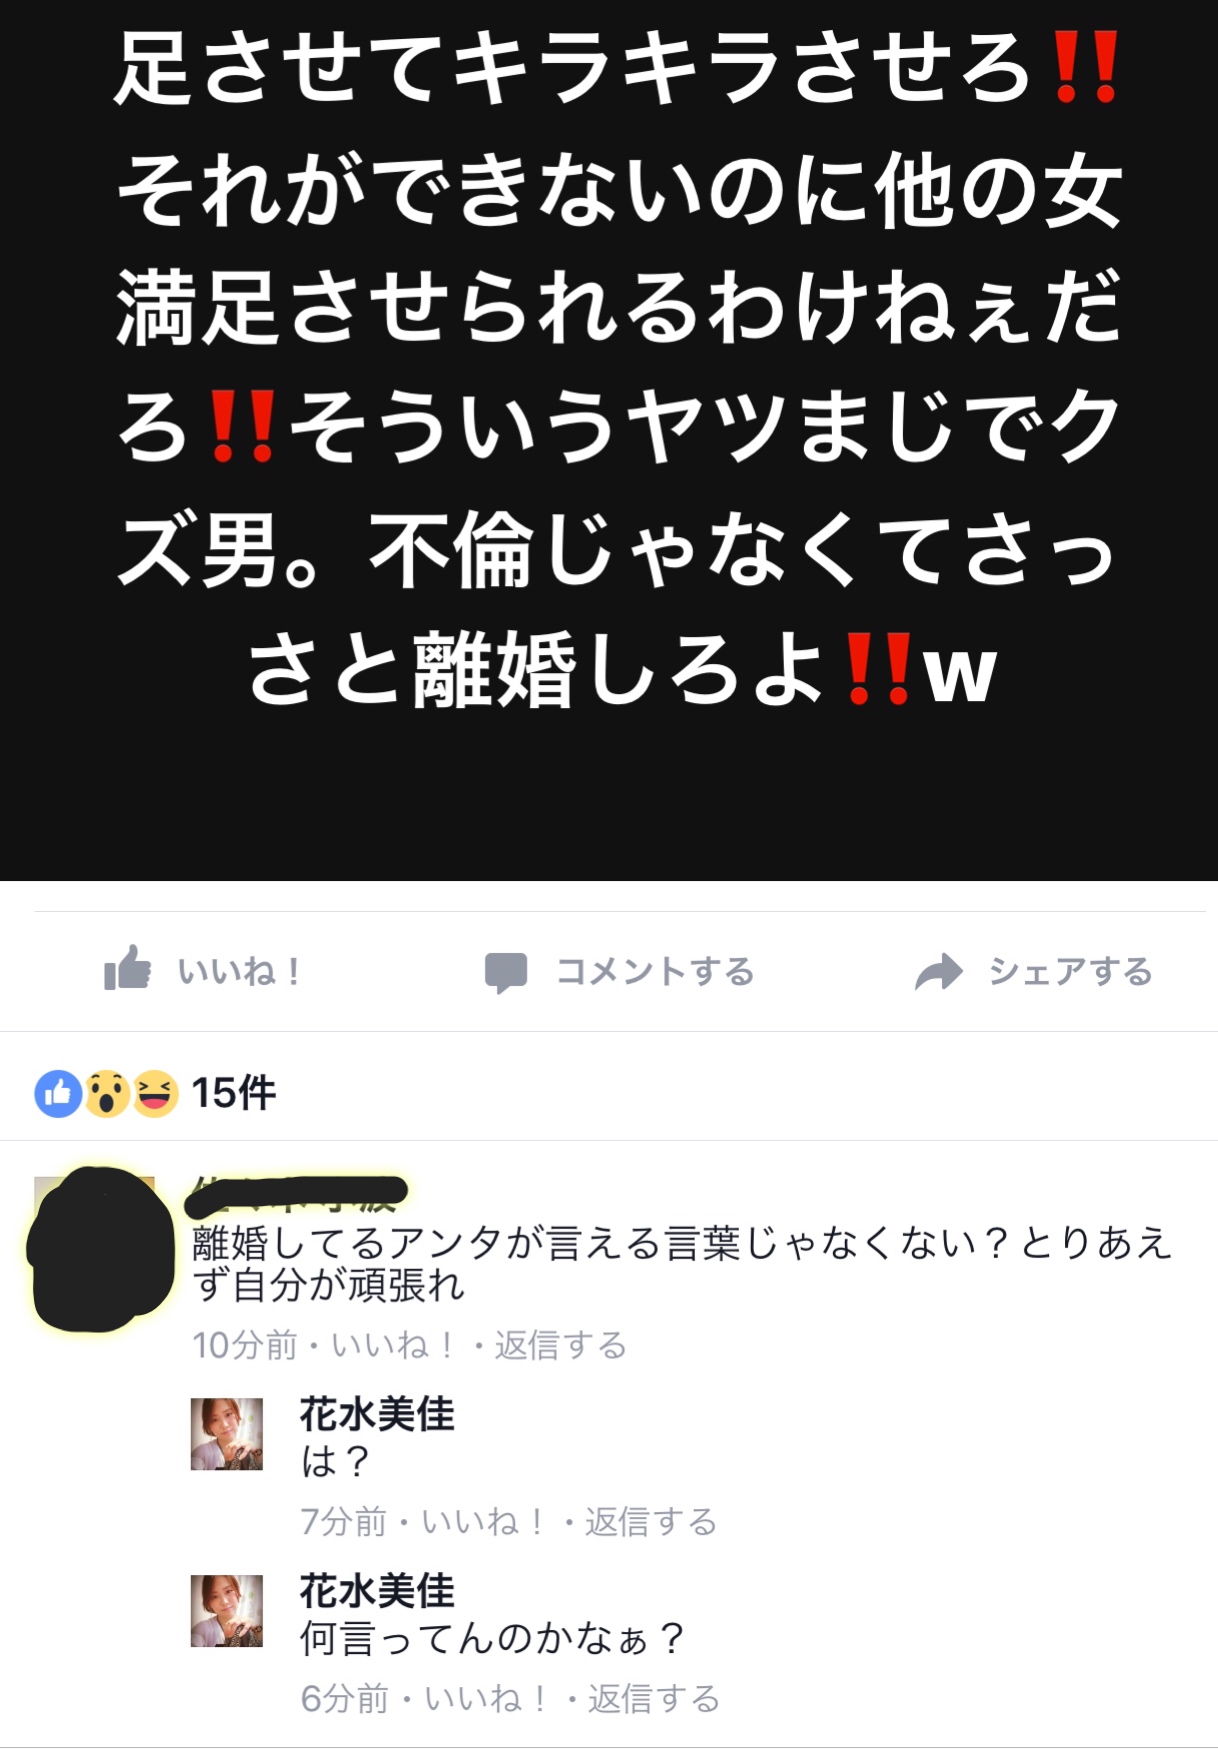Image resolution: width=1218 pixels, height=1759 pixels.
Task: Open 花水美佳 profile from は？ reply
Action: [x=377, y=1414]
